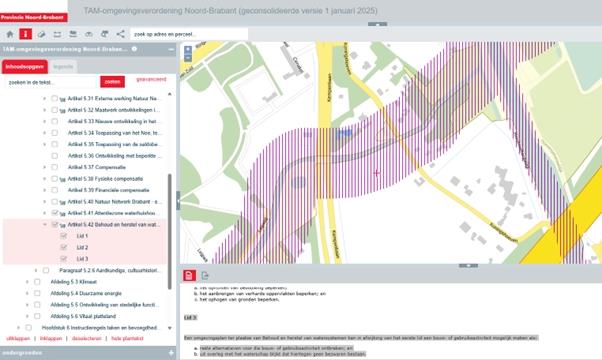This screenshot has width=602, height=360.
Task: Click map layer icon of Artikel 5.38
Action: pyautogui.click(x=63, y=179)
